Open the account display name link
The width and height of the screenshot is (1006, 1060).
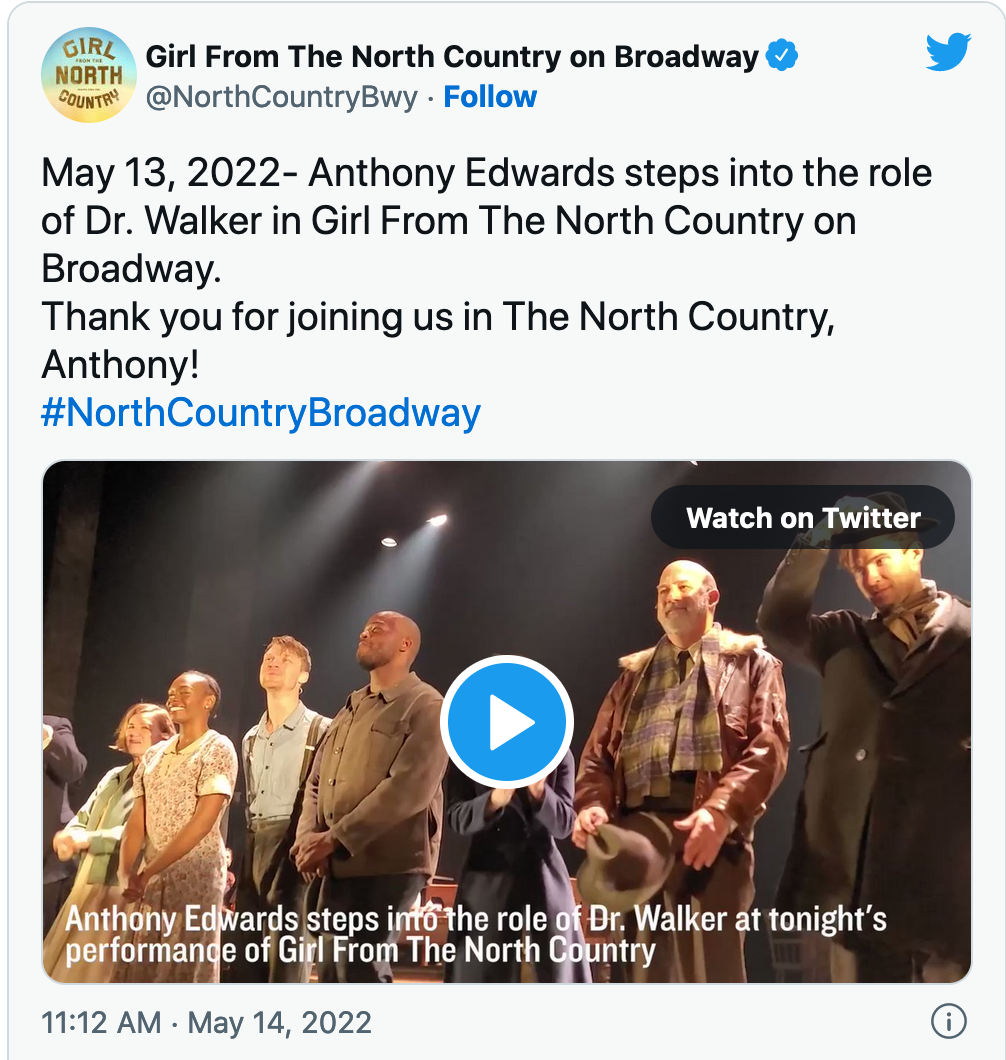click(x=452, y=56)
